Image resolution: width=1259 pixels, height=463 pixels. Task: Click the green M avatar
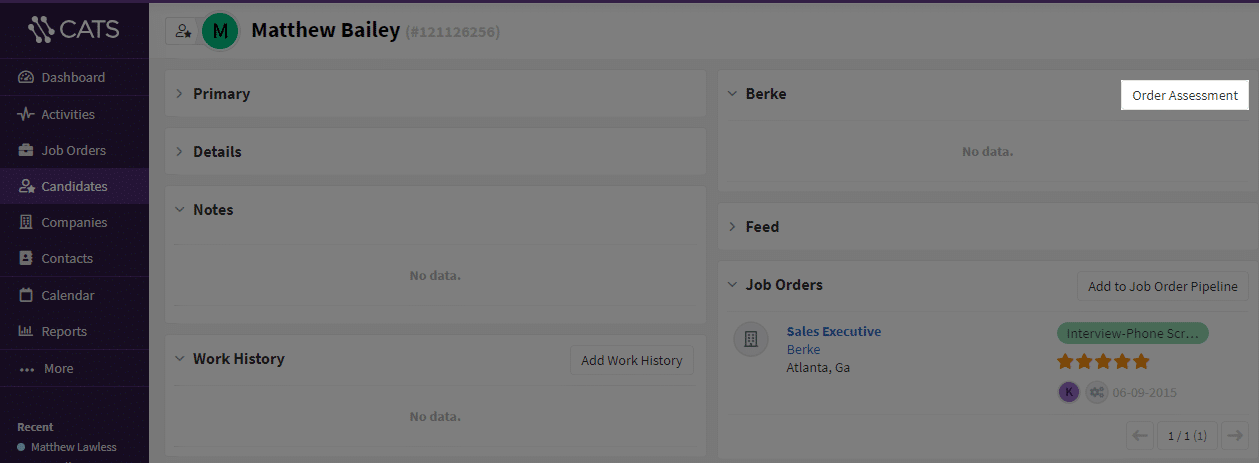pyautogui.click(x=220, y=31)
